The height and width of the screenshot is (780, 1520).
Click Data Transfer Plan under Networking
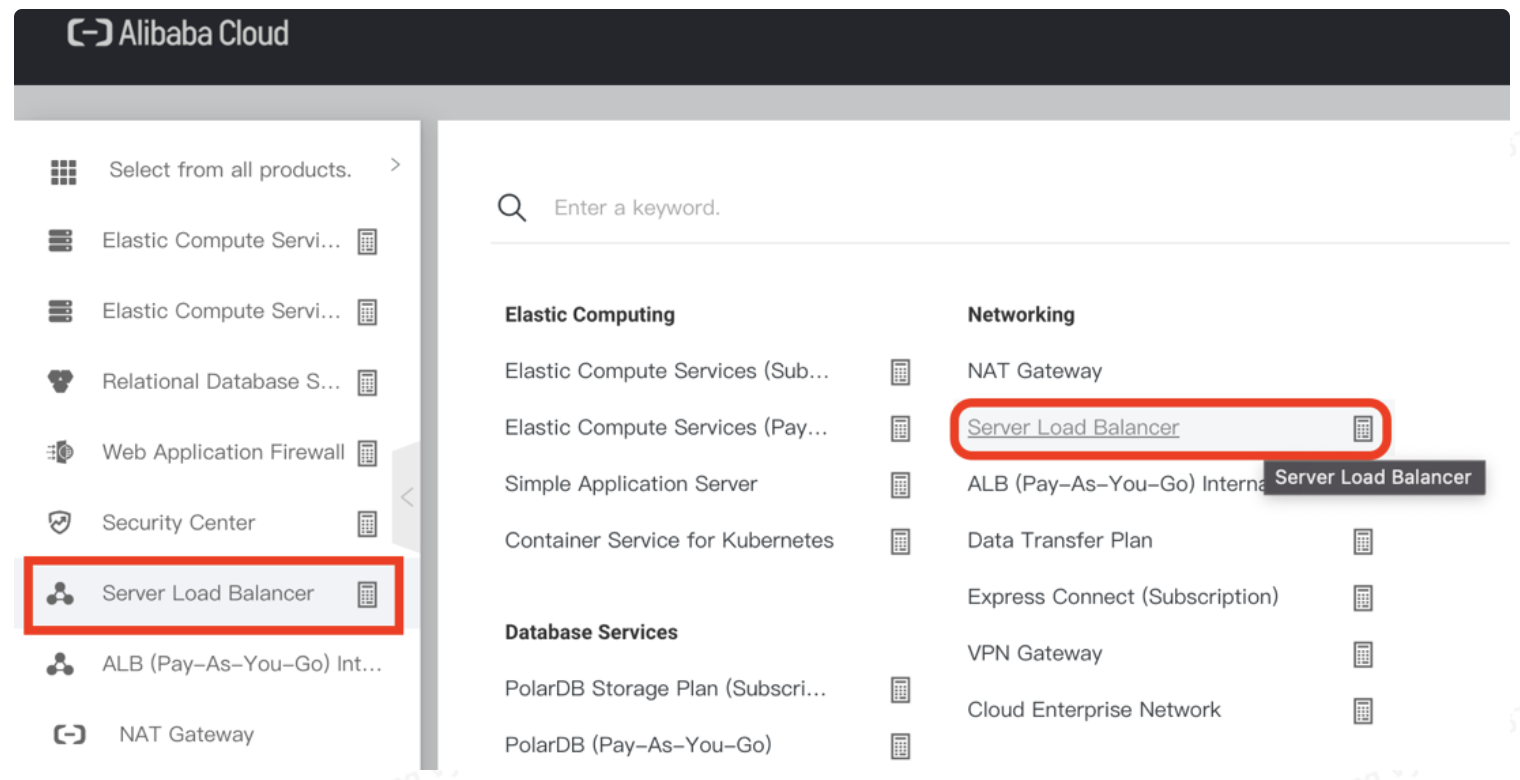tap(1059, 540)
